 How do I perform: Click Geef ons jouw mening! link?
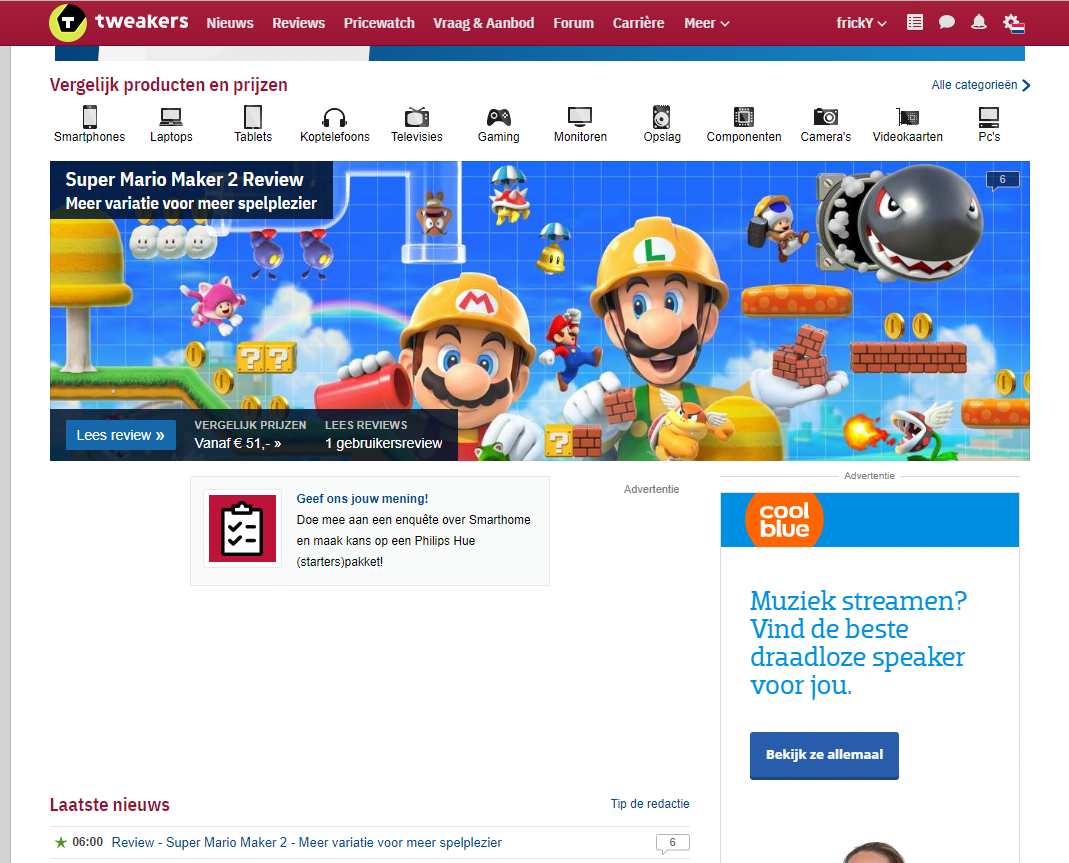[x=362, y=499]
